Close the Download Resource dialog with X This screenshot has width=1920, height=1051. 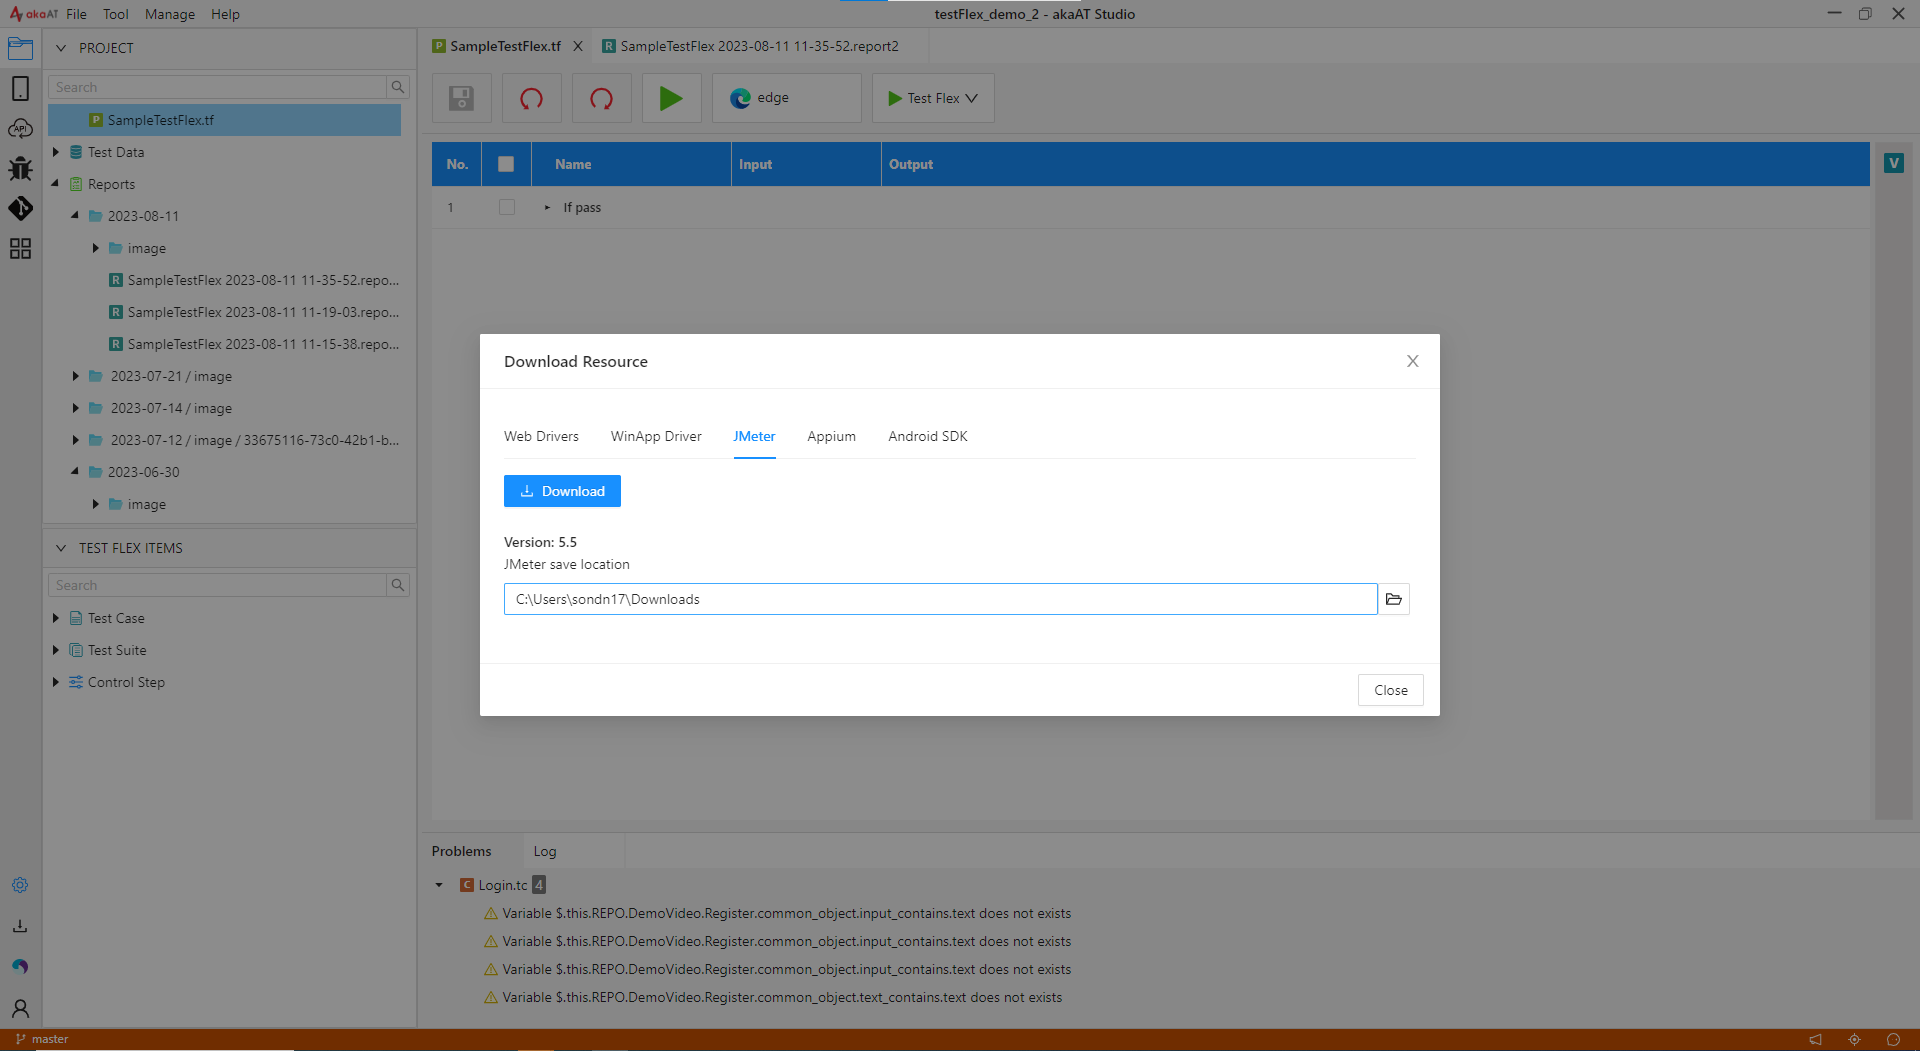pyautogui.click(x=1412, y=361)
